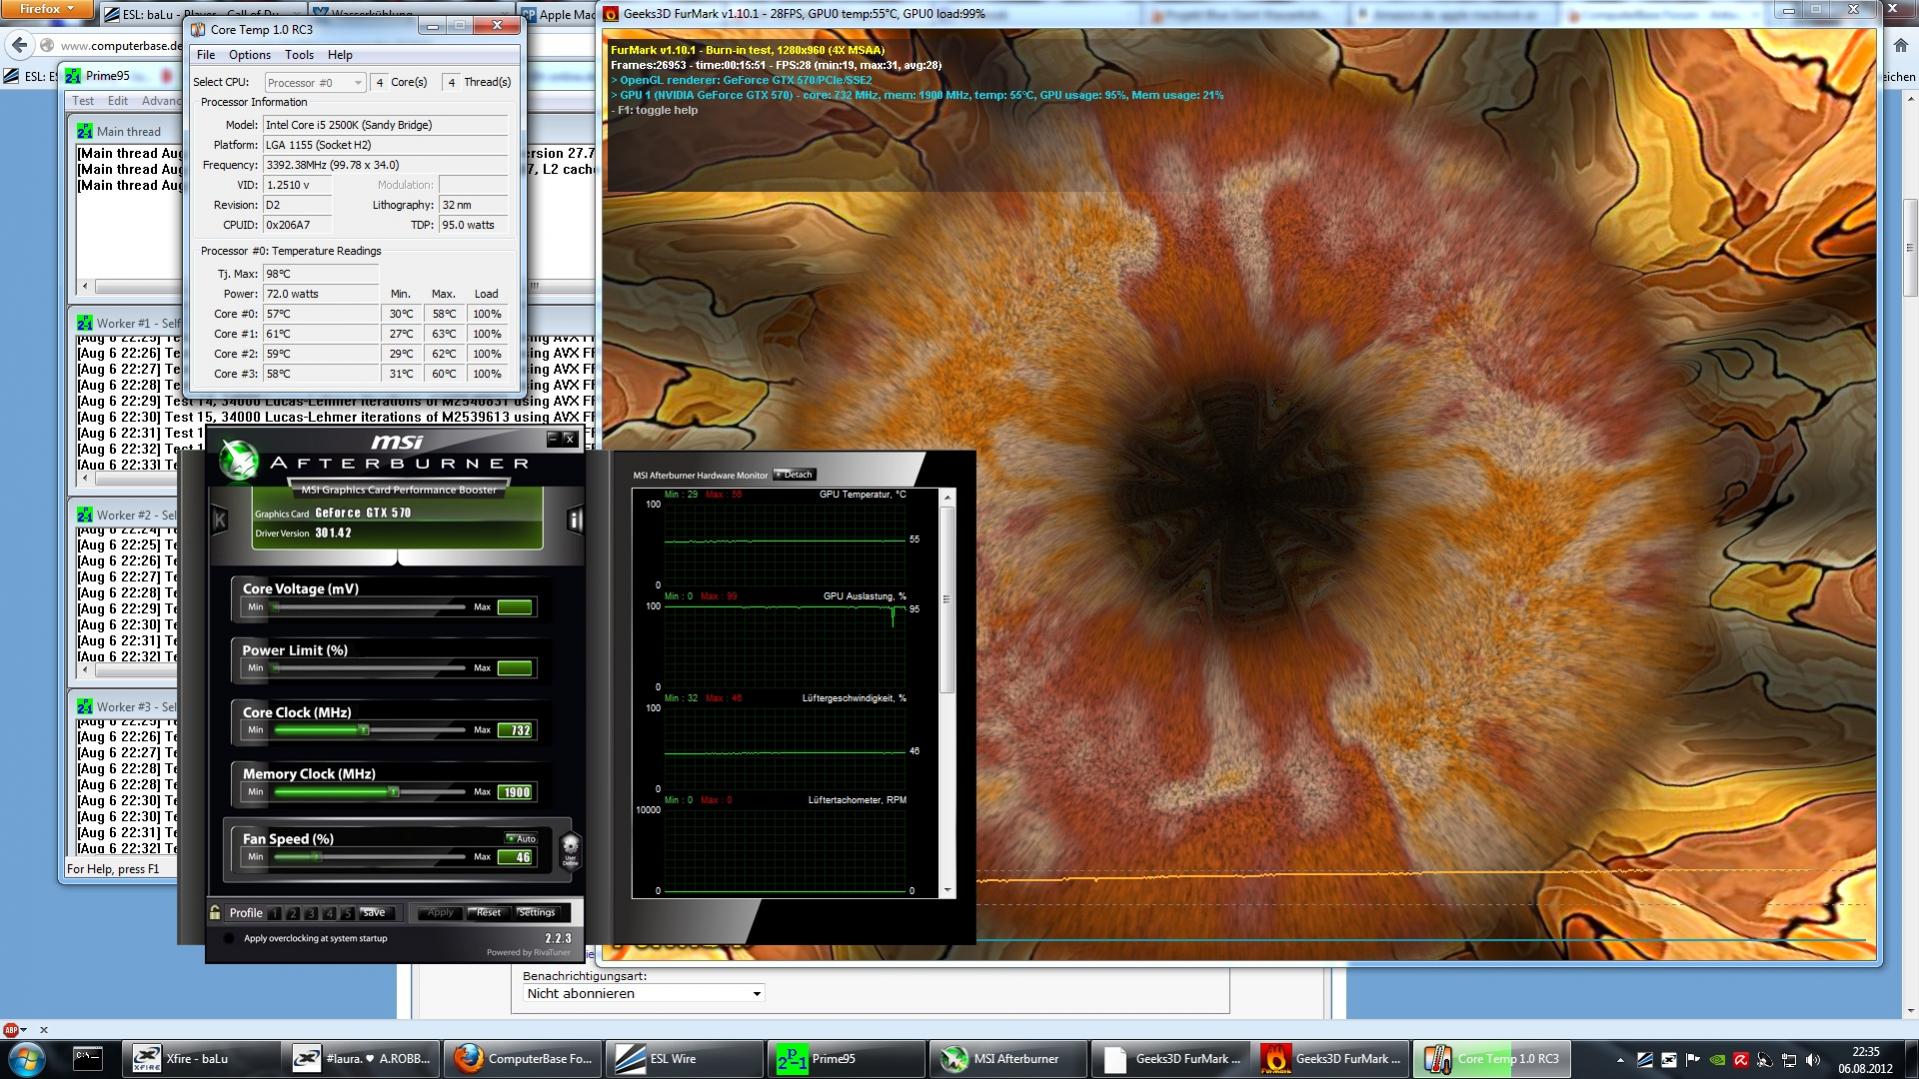Image resolution: width=1919 pixels, height=1079 pixels.
Task: Open the fan User Define settings
Action: tap(570, 851)
